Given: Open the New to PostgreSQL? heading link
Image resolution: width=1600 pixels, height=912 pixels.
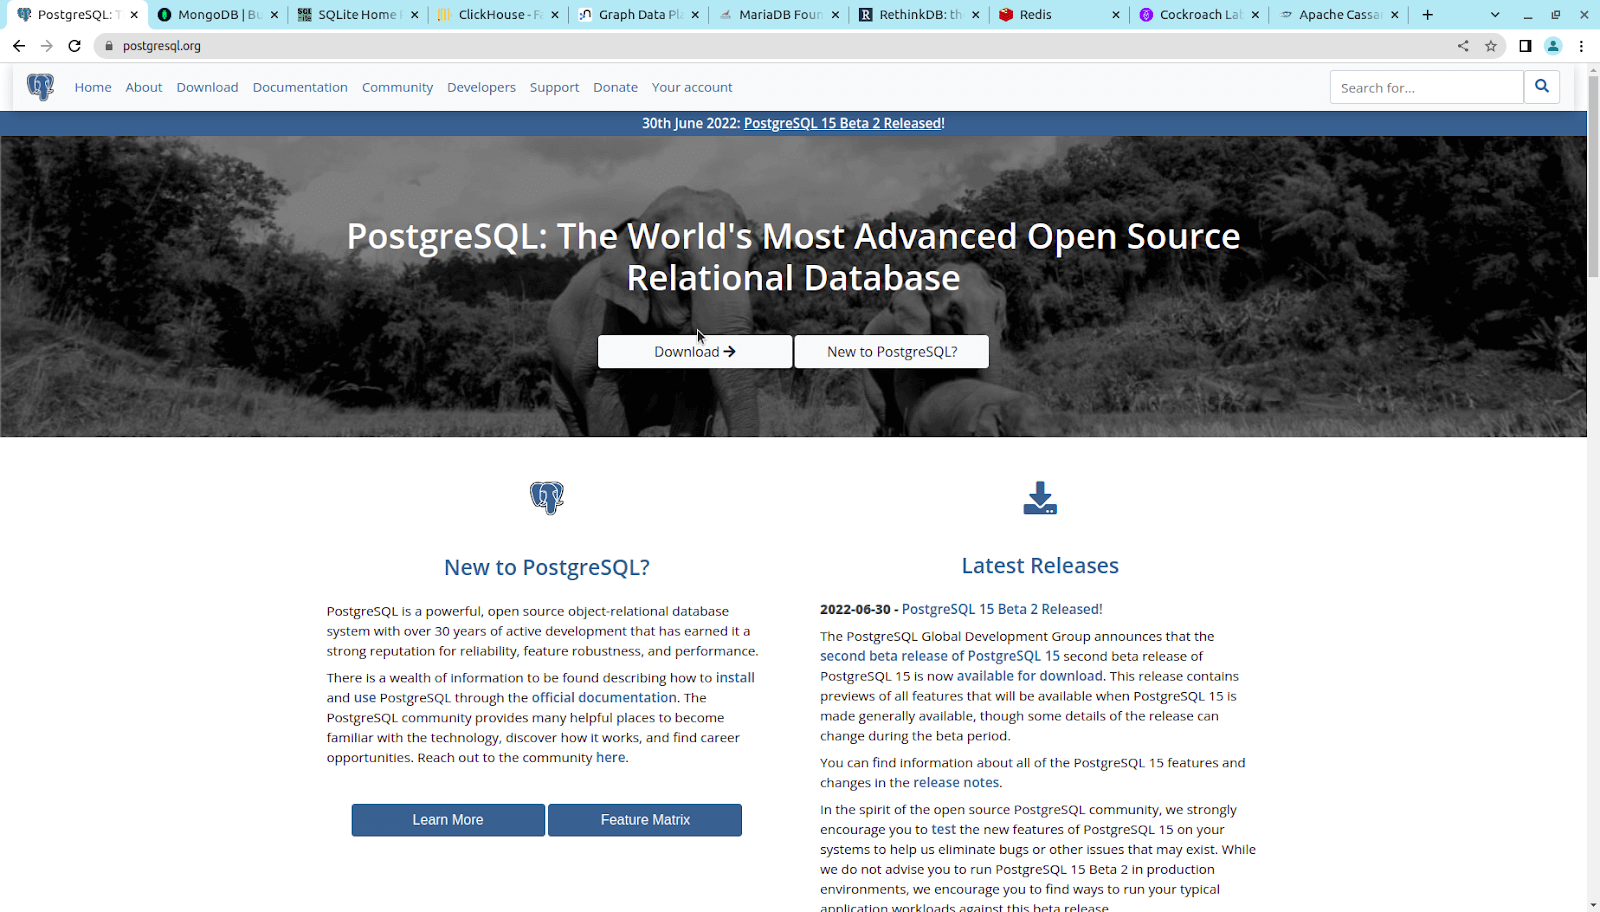Looking at the screenshot, I should pos(547,567).
